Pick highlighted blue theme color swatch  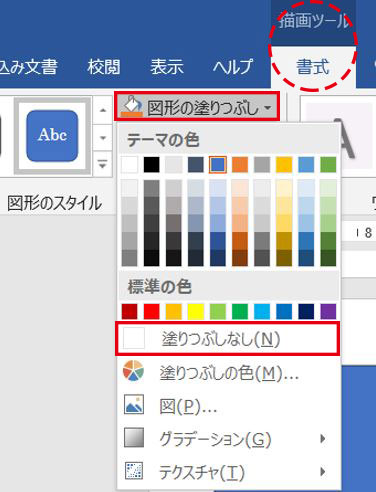(218, 165)
